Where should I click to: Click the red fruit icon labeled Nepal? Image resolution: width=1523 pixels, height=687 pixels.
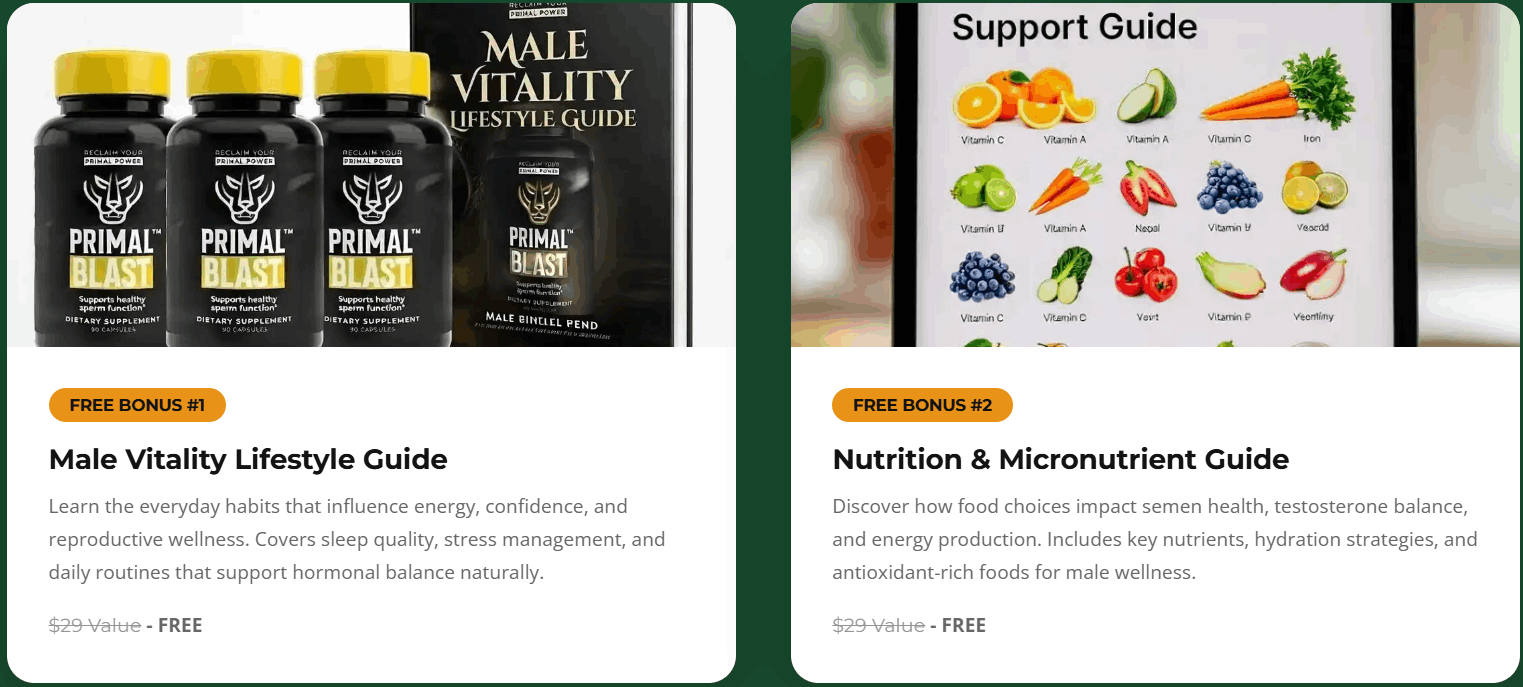pyautogui.click(x=1147, y=188)
